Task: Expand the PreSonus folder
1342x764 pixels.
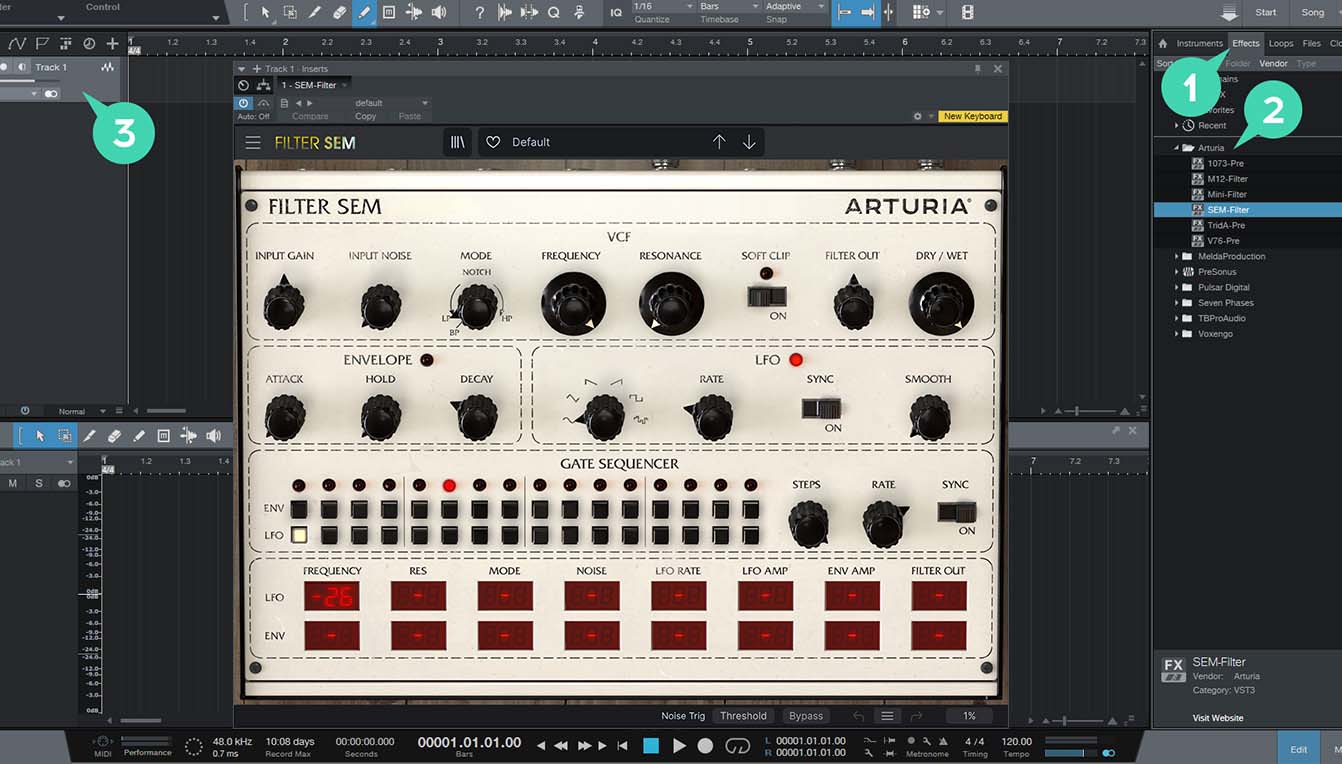Action: click(x=1177, y=272)
